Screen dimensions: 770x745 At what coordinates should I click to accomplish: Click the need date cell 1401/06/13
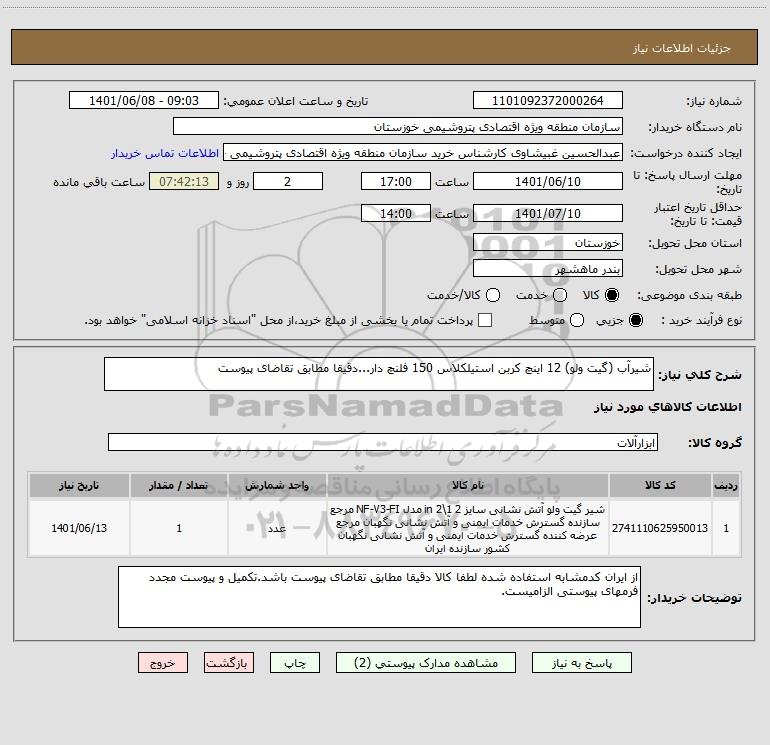pos(79,528)
